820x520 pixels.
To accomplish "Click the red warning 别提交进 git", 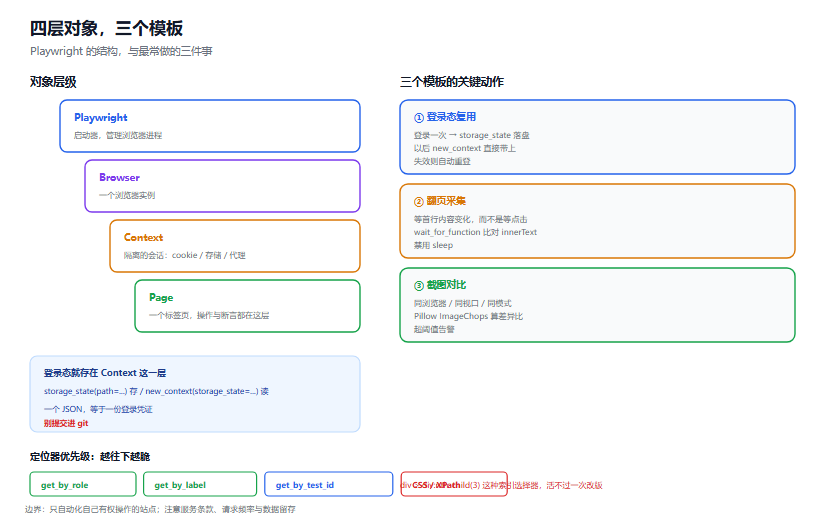I will [x=66, y=424].
